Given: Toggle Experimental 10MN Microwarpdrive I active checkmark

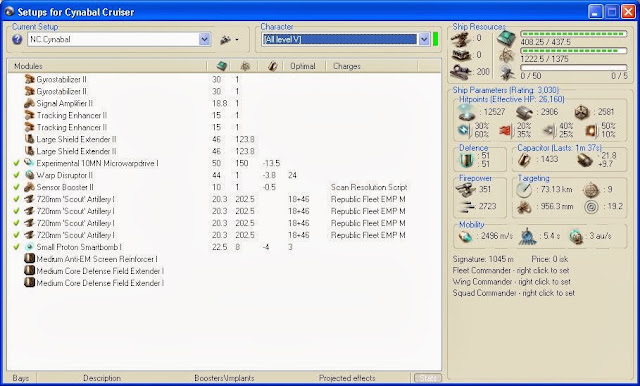Looking at the screenshot, I should (x=16, y=163).
